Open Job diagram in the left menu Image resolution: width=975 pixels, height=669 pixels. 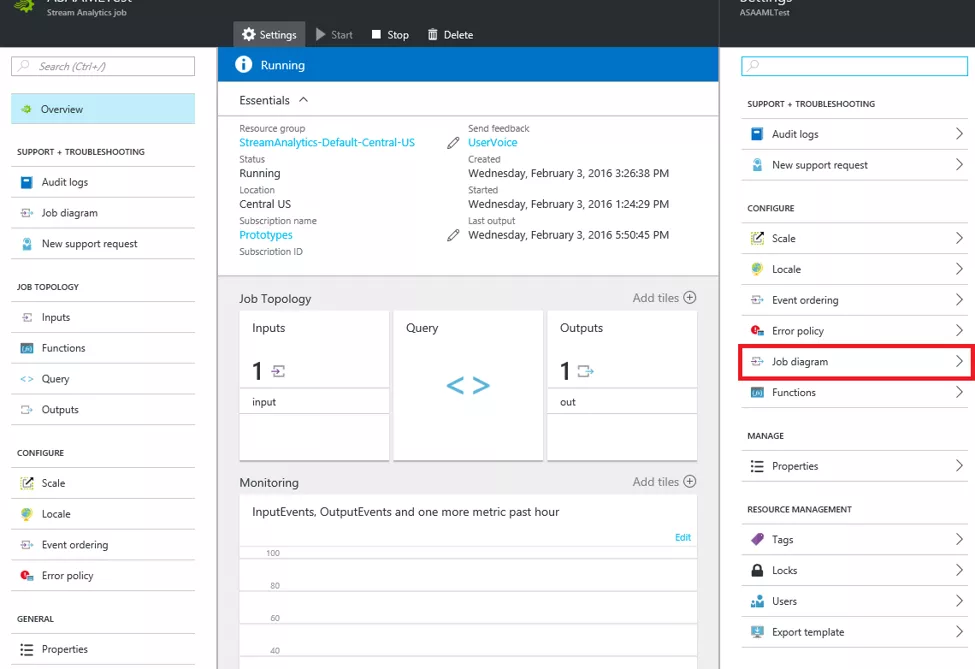coord(103,213)
